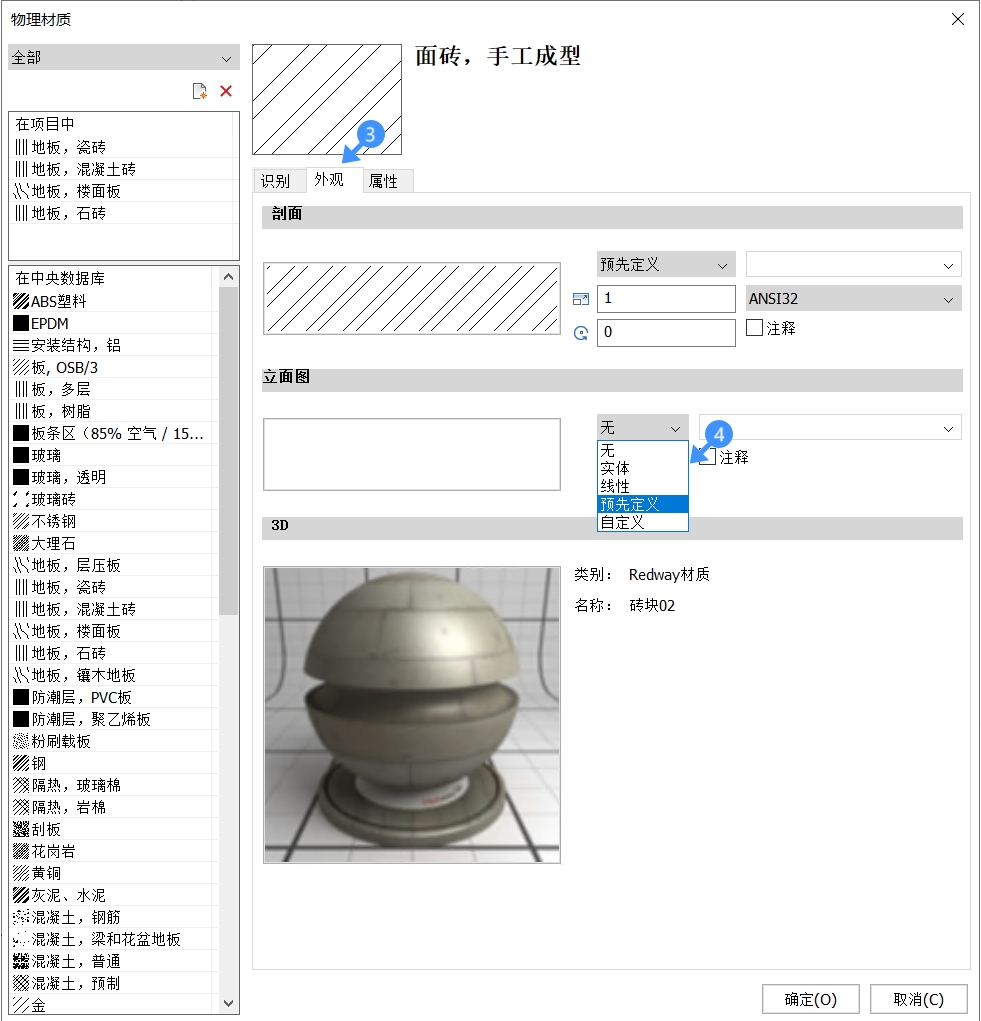The width and height of the screenshot is (981, 1021).
Task: Open the ANSI32 pattern dropdown
Action: pyautogui.click(x=853, y=299)
